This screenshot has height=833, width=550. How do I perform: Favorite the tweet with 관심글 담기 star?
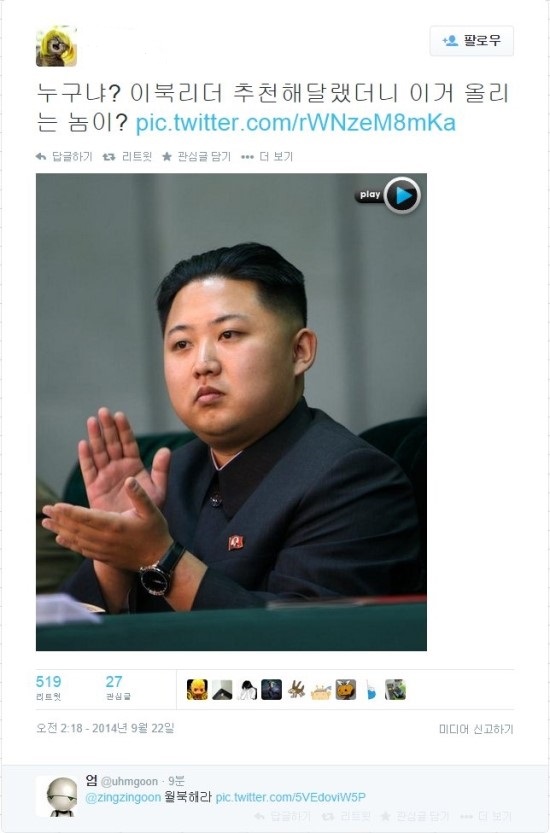(167, 157)
